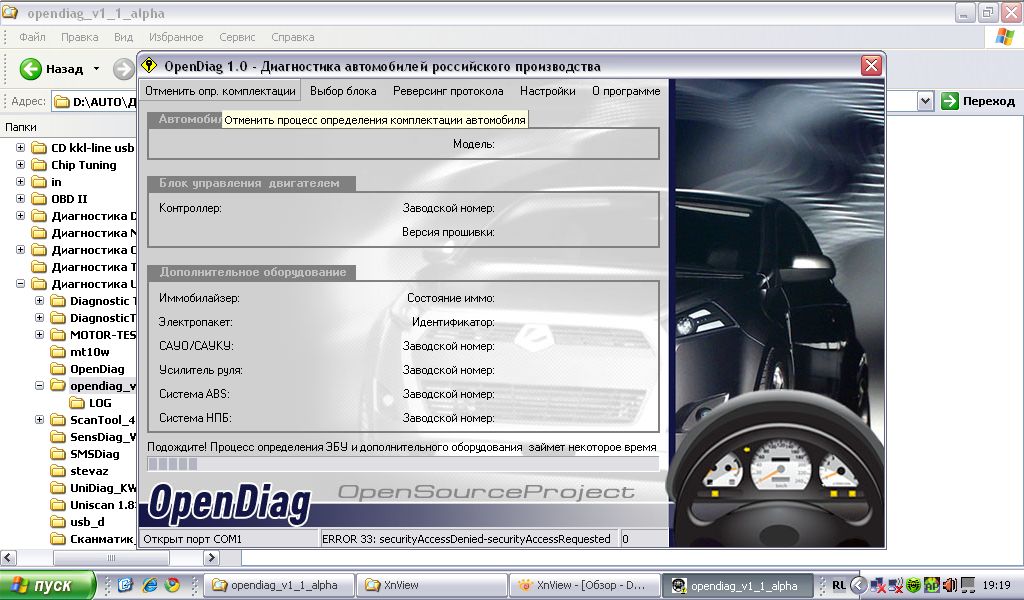Click the Chip Tuning folder icon
Viewport: 1024px width, 600px height.
coord(39,165)
